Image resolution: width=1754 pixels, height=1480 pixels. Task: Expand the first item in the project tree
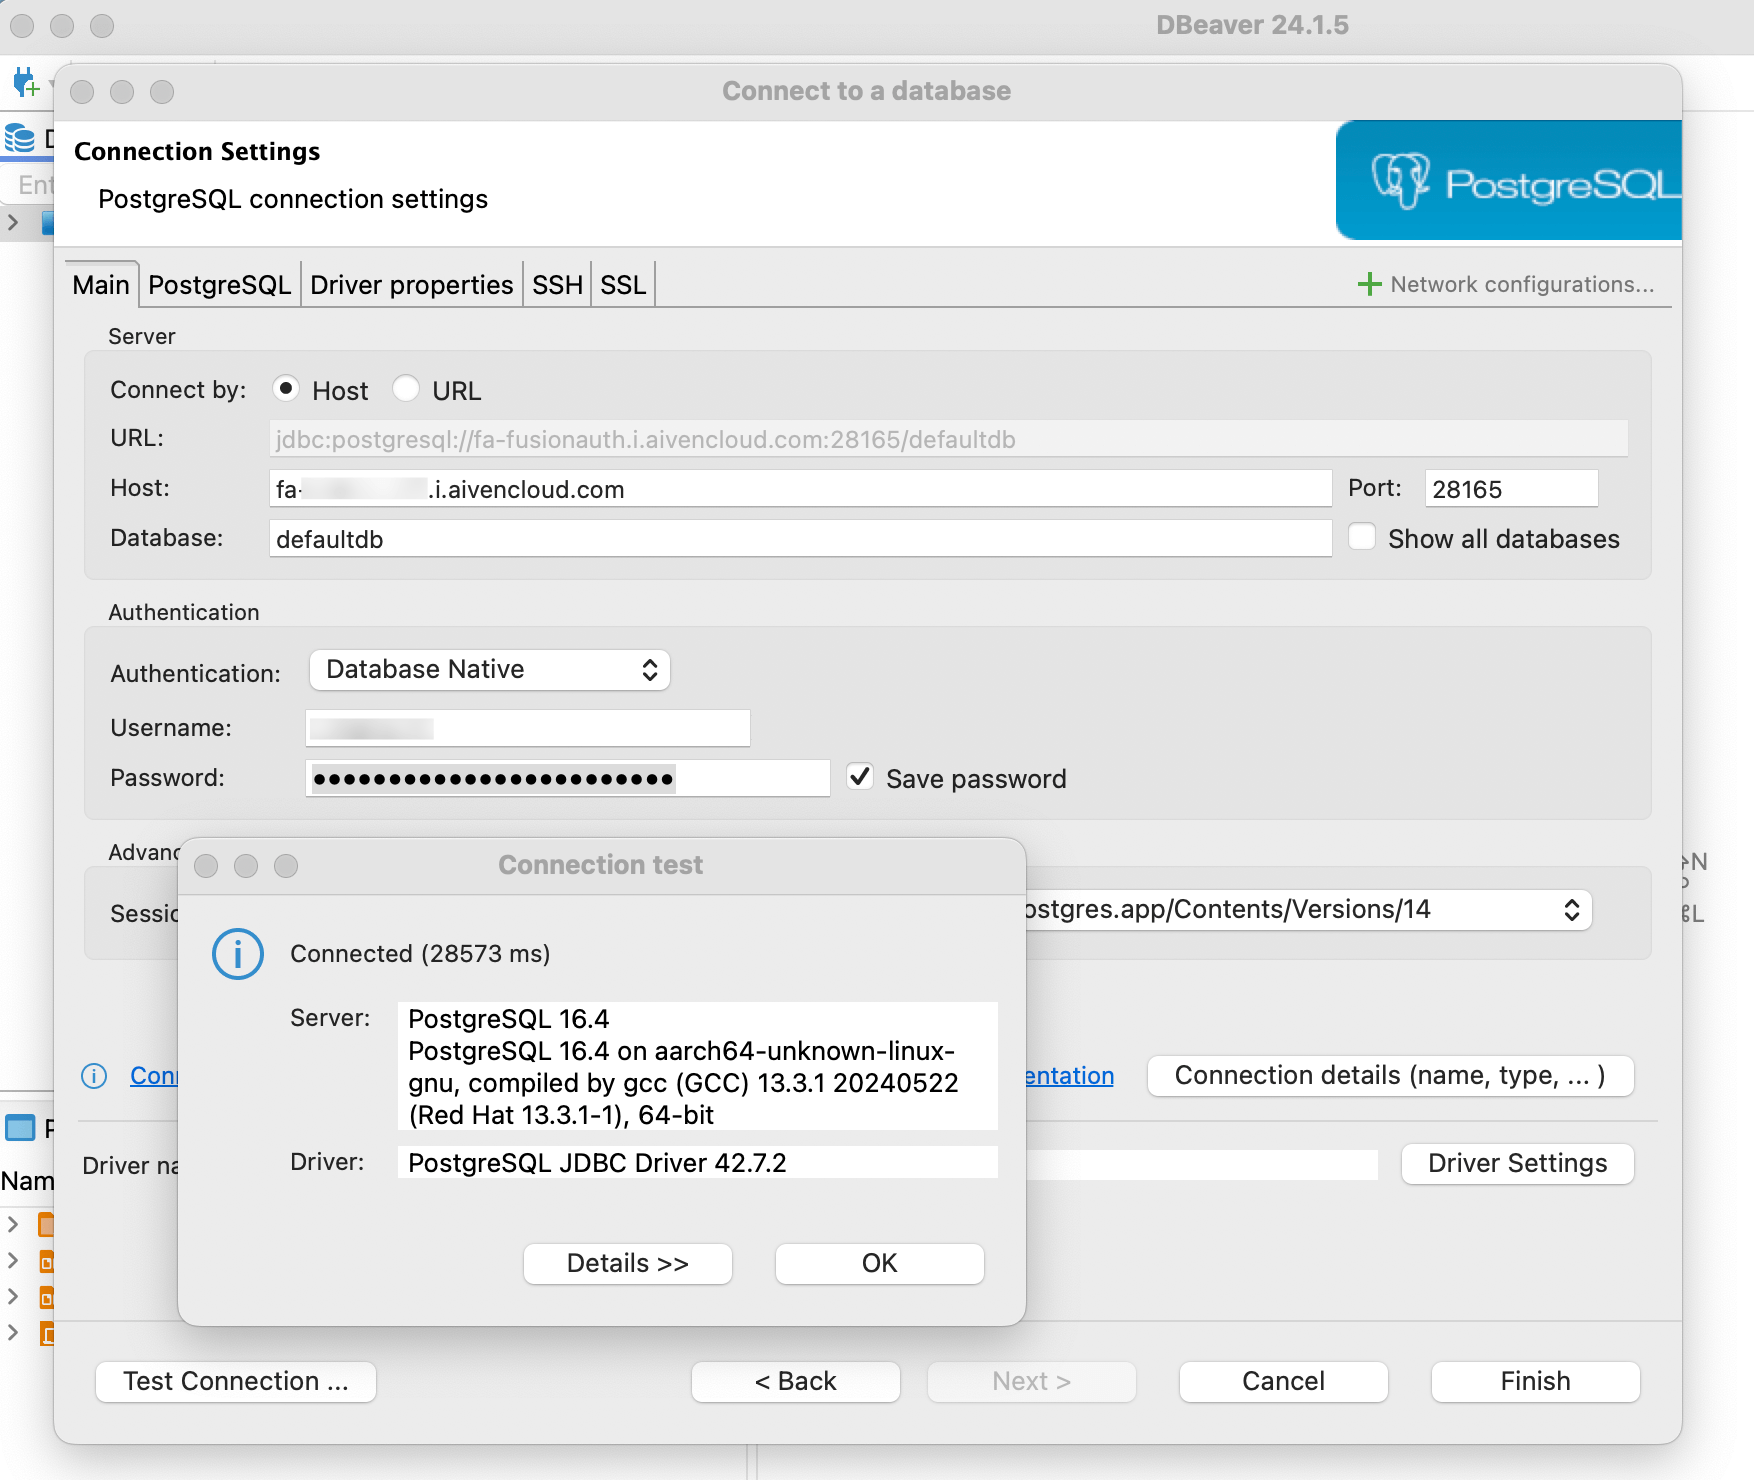13,1224
